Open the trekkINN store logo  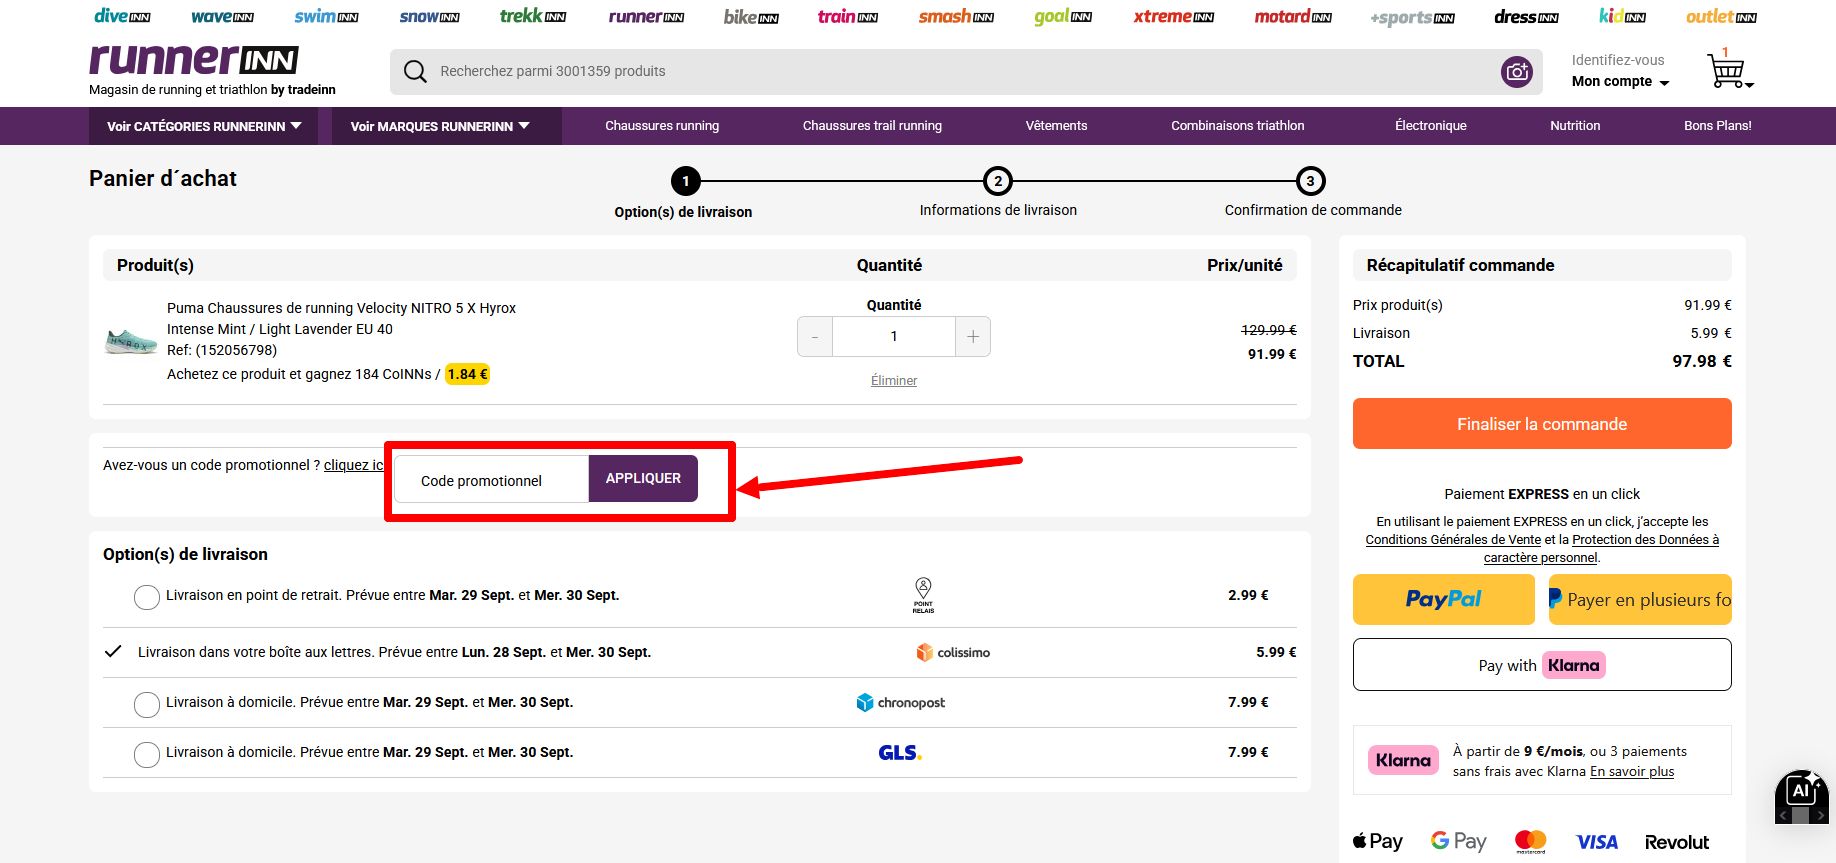pyautogui.click(x=533, y=16)
